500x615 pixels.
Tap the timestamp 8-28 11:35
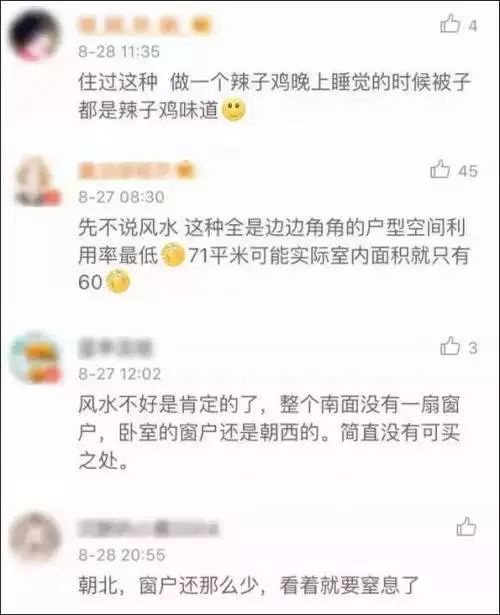pyautogui.click(x=119, y=51)
